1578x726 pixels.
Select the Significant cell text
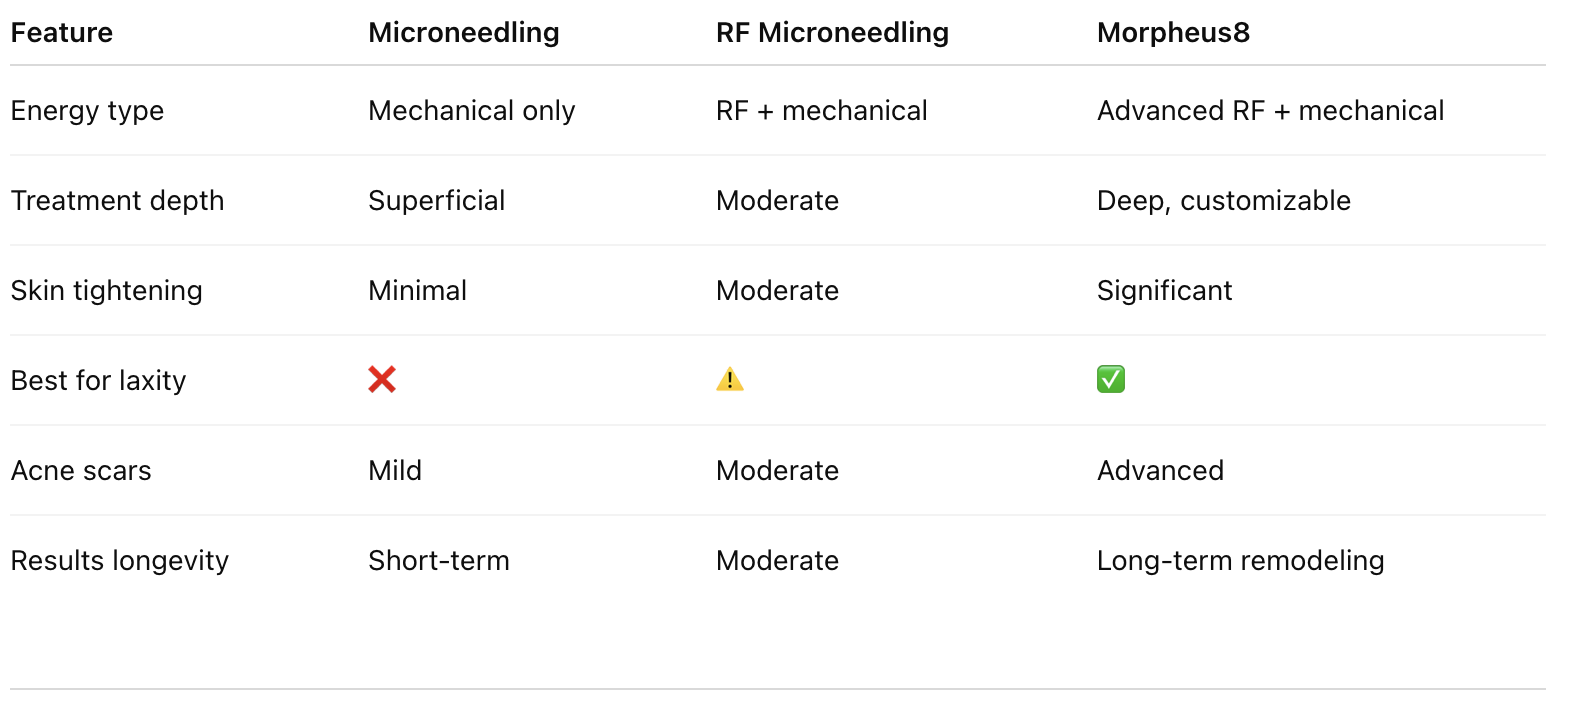tap(1165, 291)
